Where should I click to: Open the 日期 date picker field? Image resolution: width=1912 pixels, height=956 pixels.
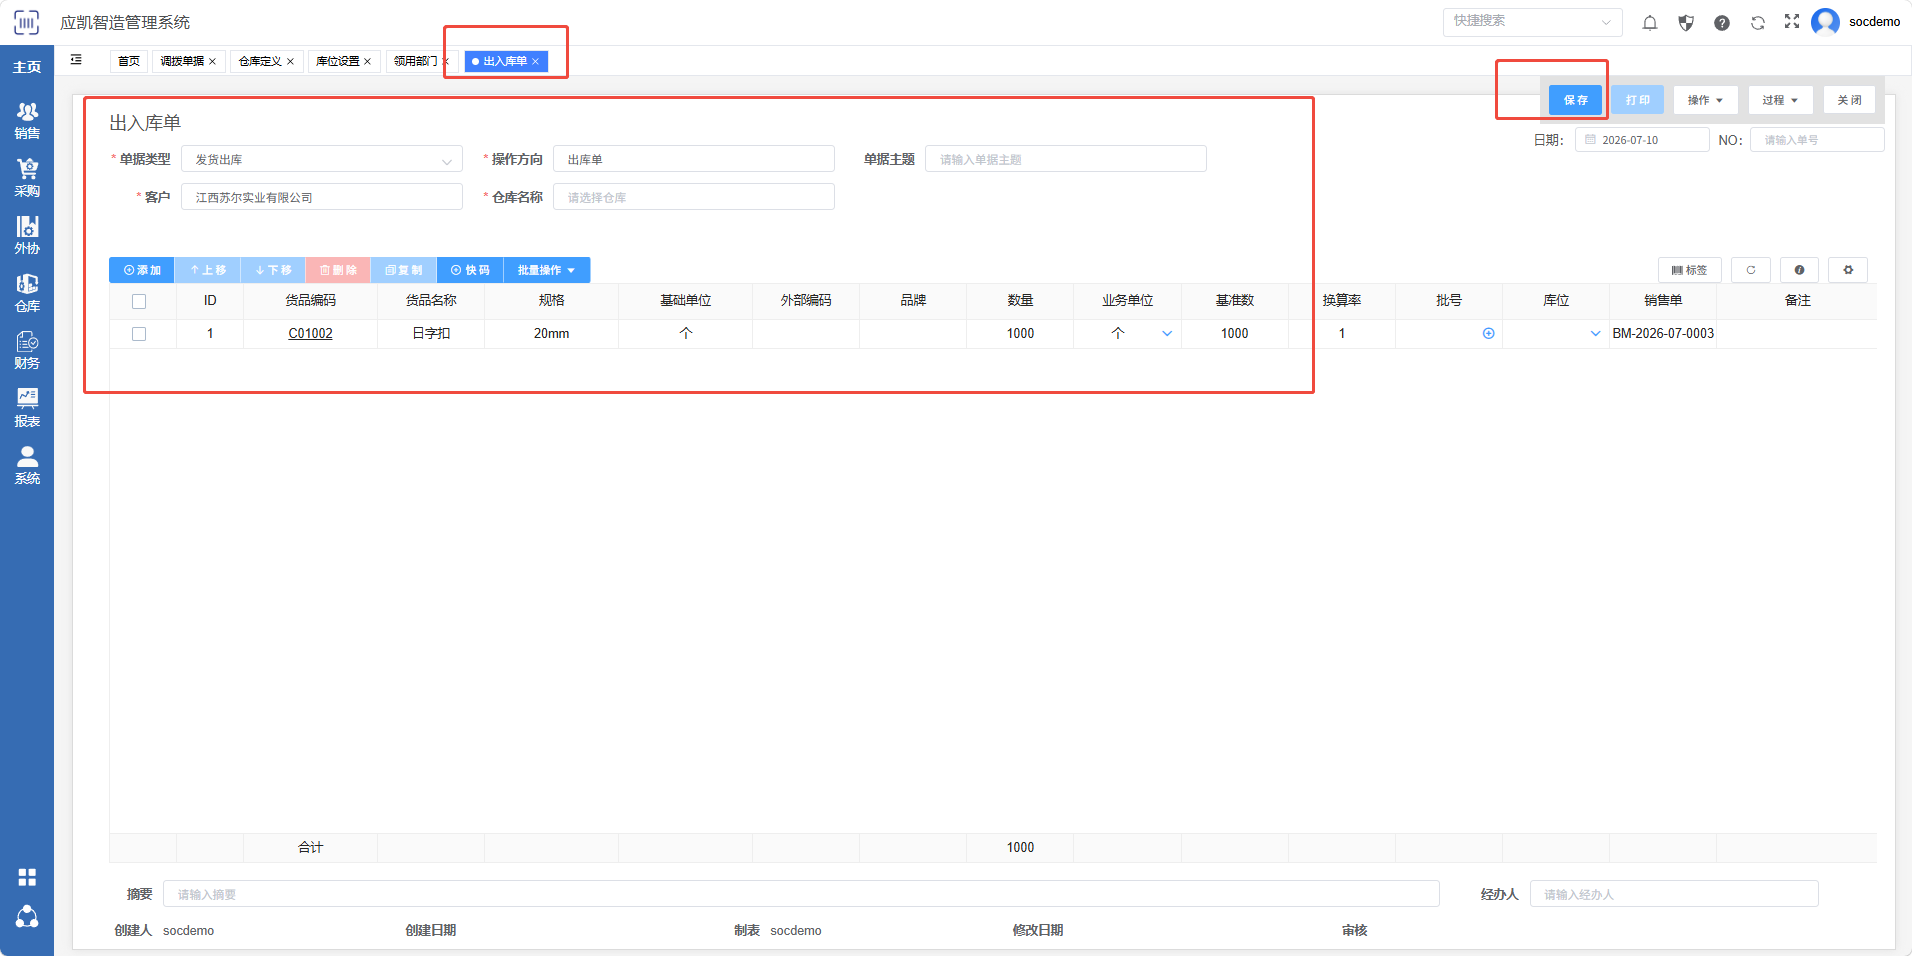tap(1642, 140)
